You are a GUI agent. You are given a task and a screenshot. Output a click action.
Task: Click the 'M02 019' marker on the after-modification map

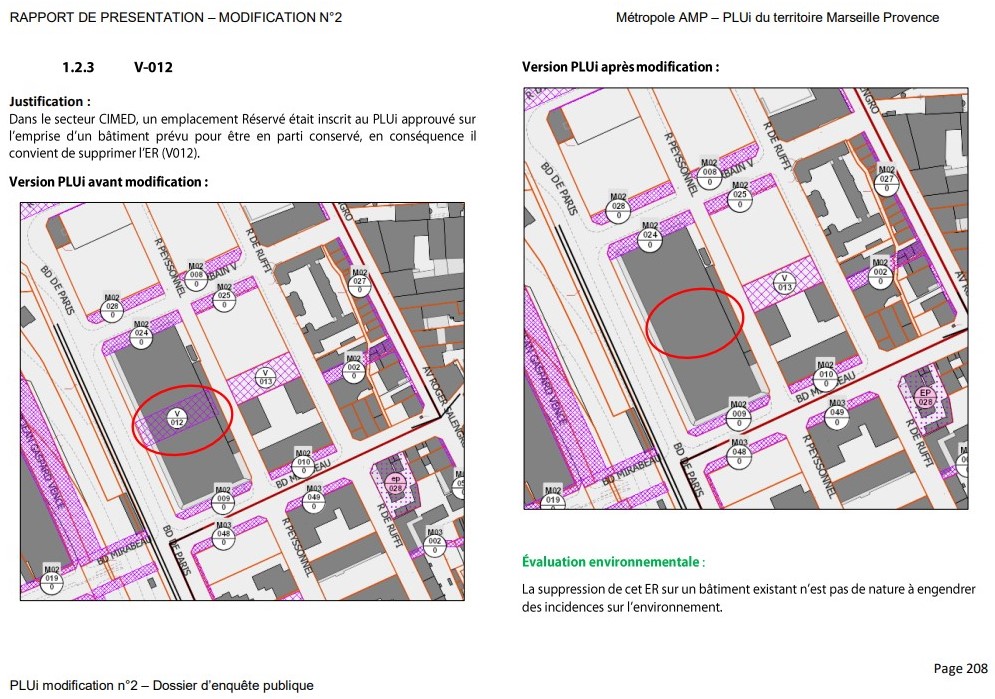pos(553,499)
